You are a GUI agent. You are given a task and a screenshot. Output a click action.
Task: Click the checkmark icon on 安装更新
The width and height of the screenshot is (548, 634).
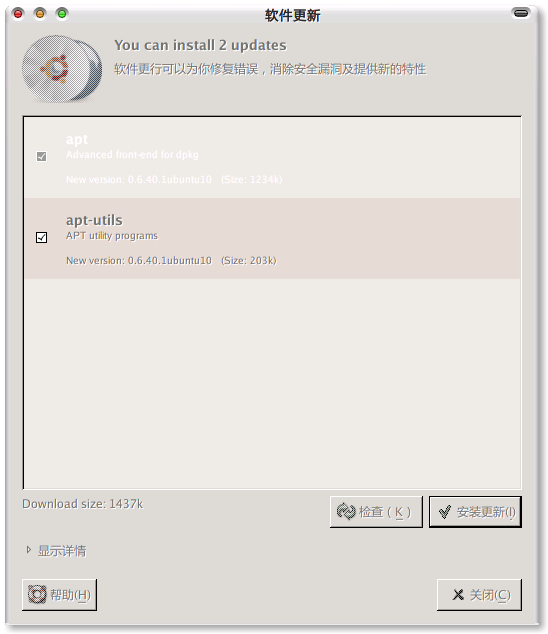[445, 512]
